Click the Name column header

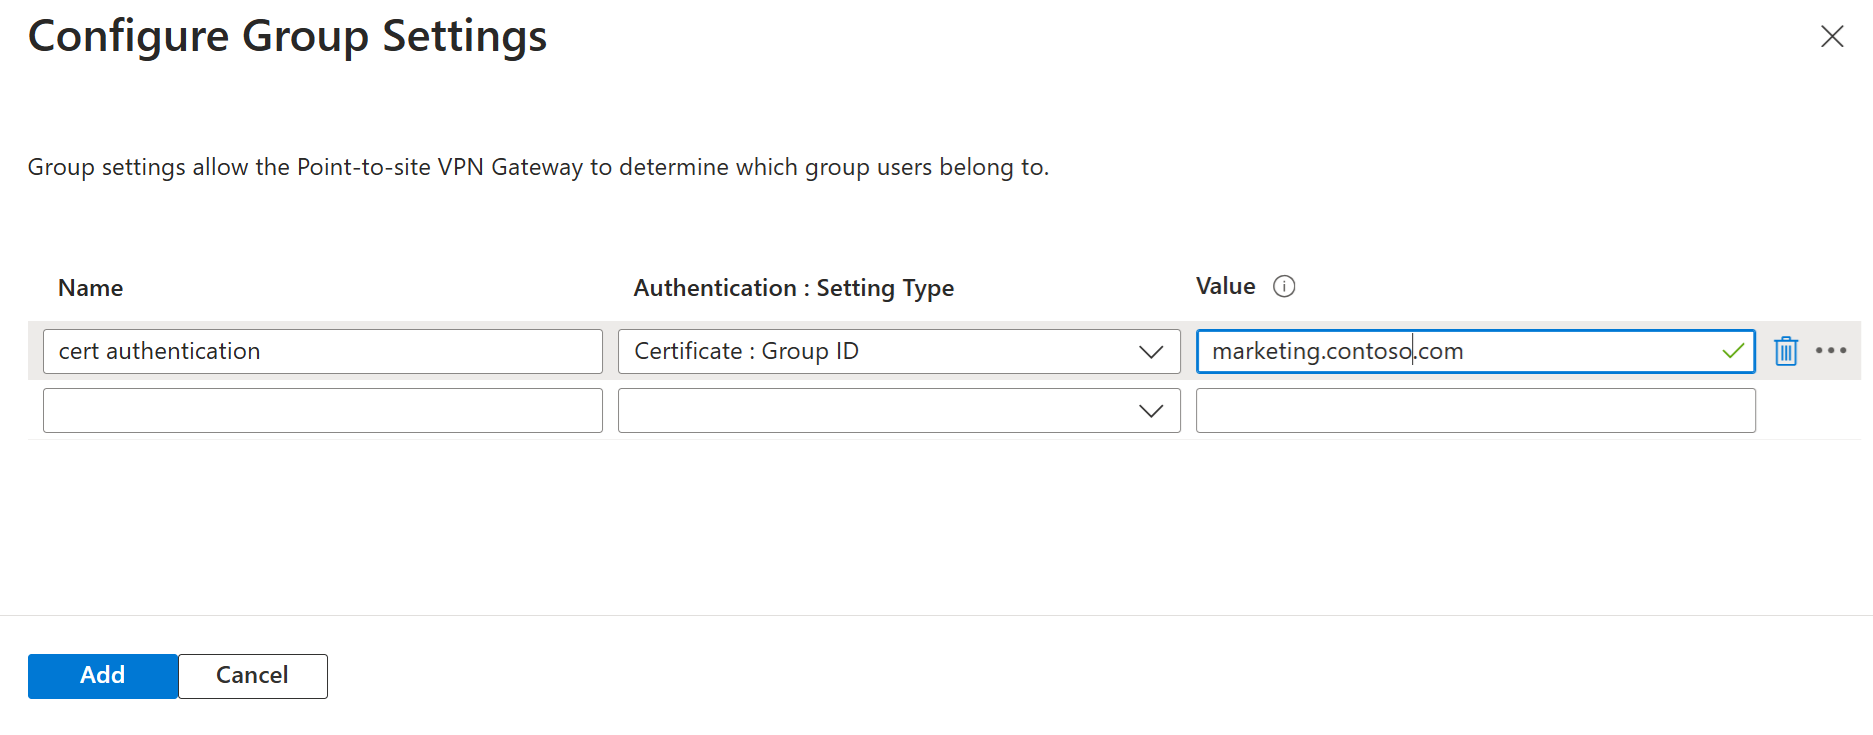[91, 288]
